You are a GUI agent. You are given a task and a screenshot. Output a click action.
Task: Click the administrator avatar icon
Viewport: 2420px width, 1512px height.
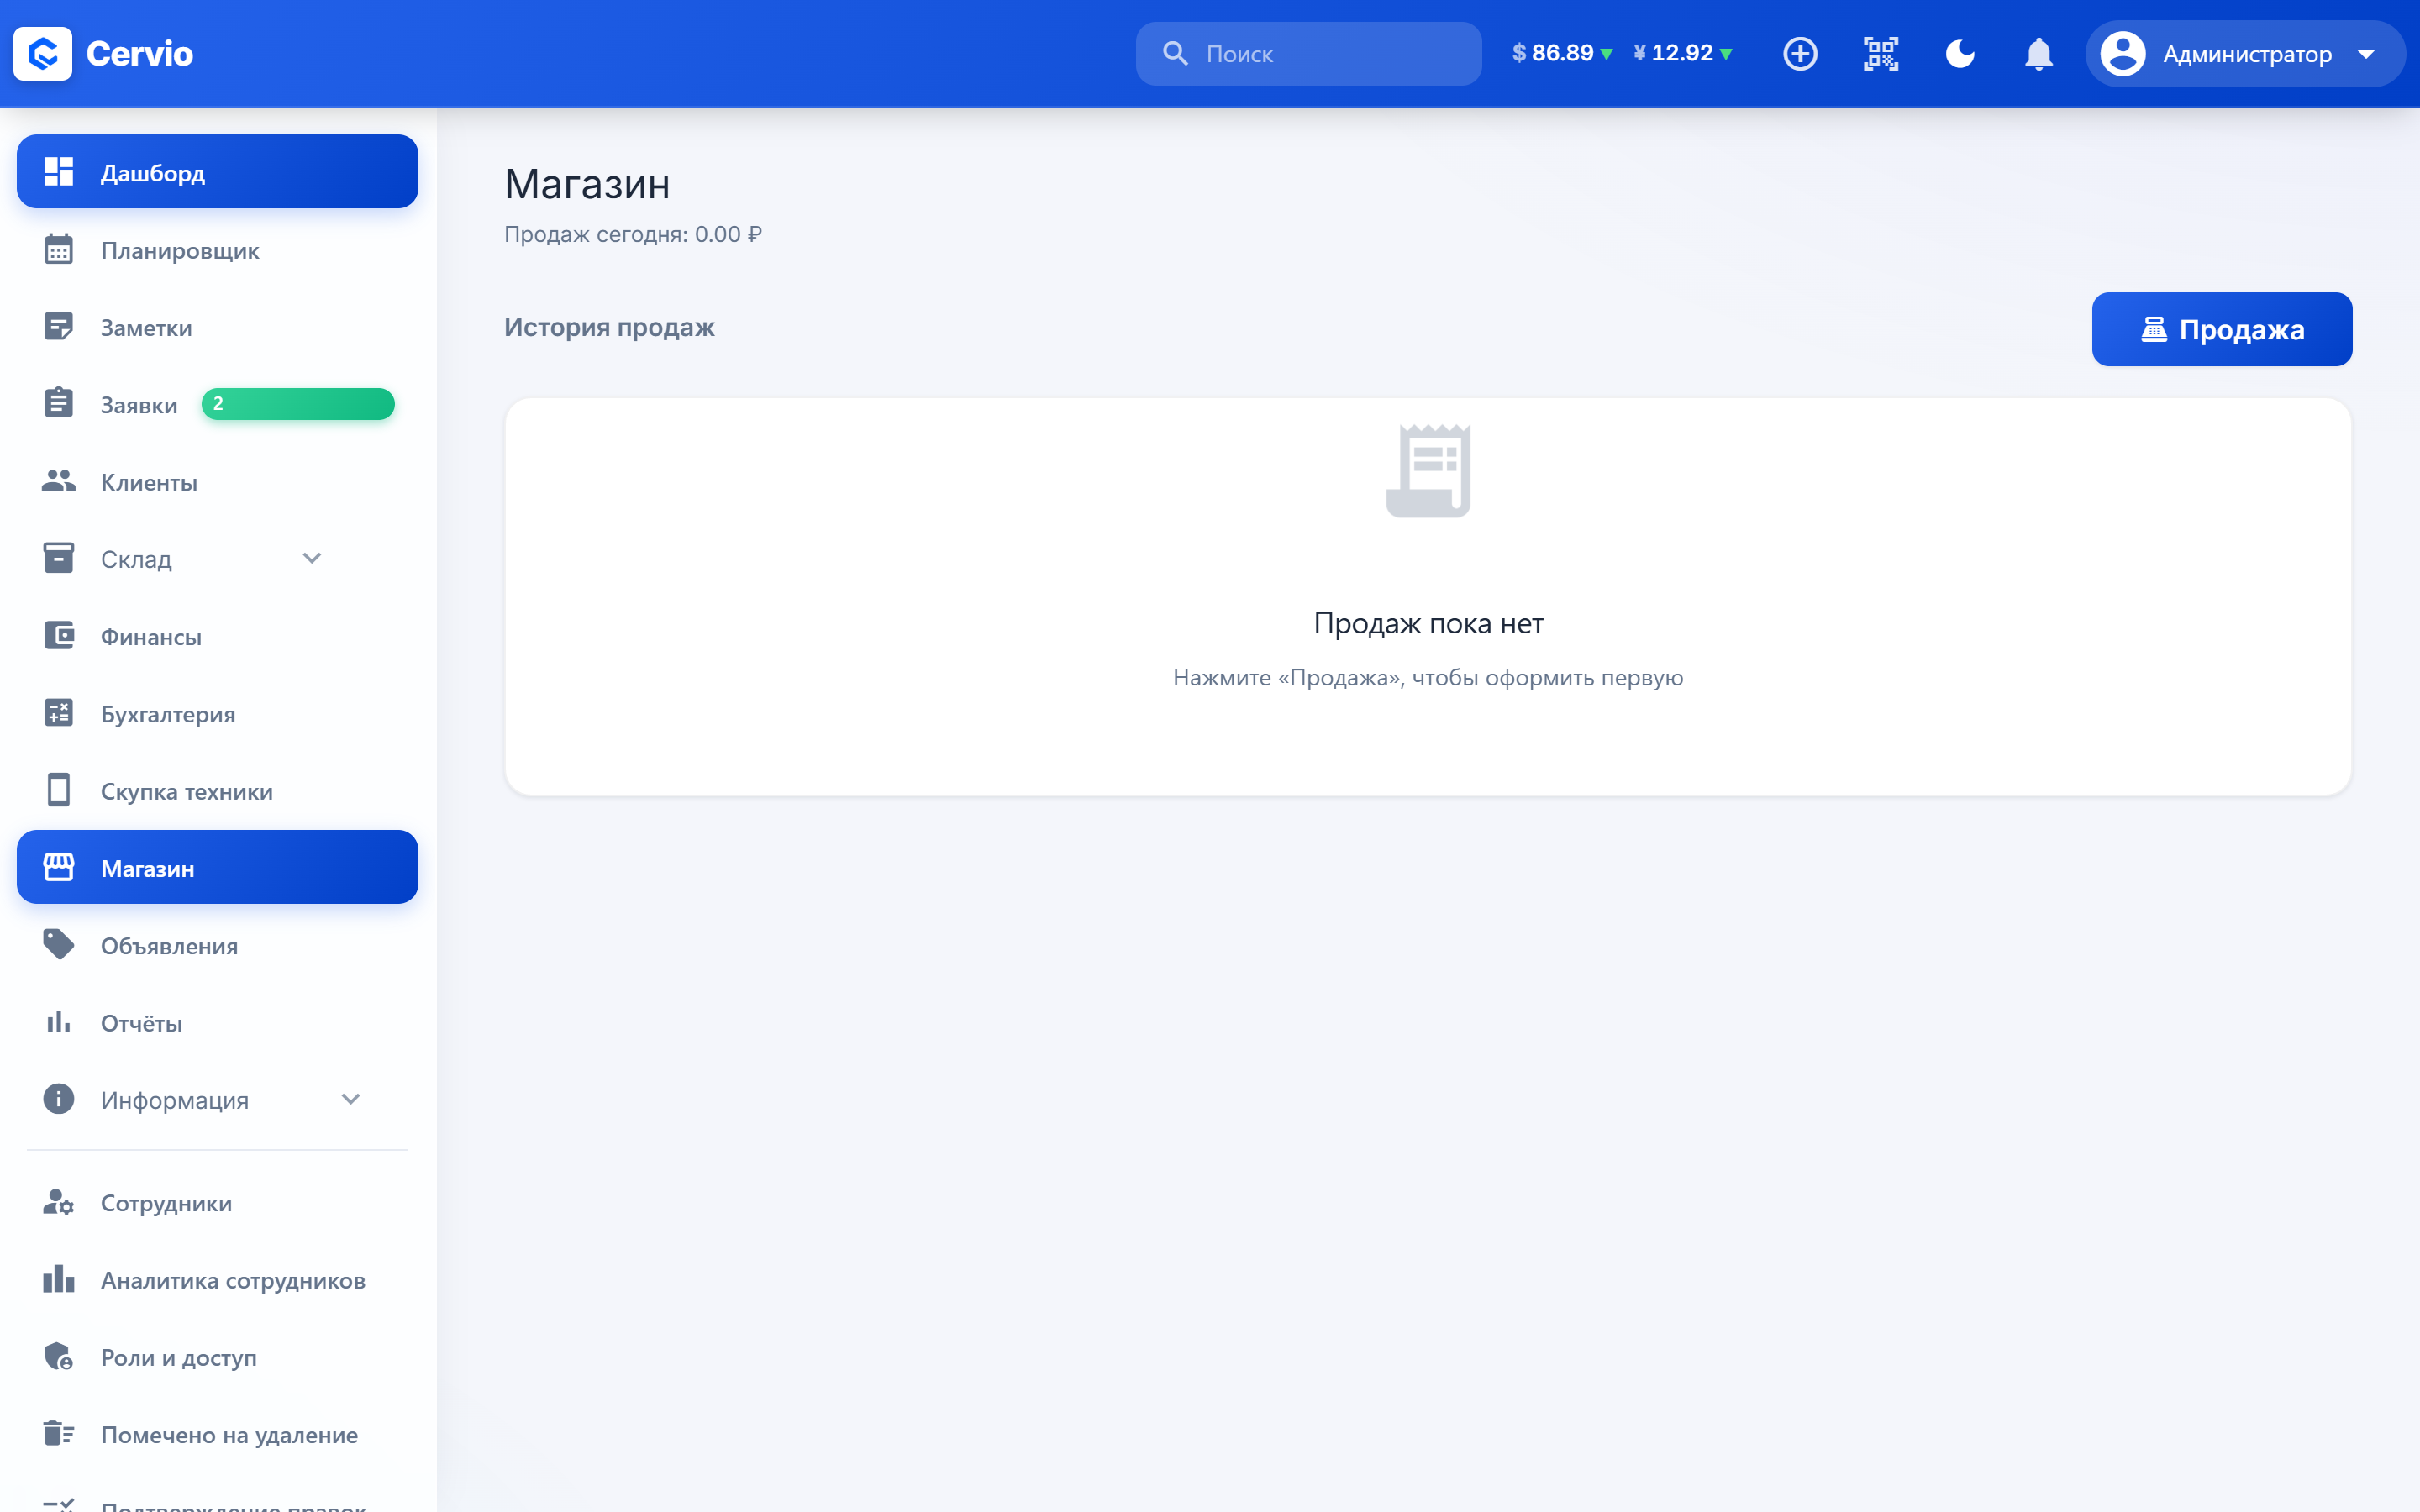click(x=2122, y=53)
